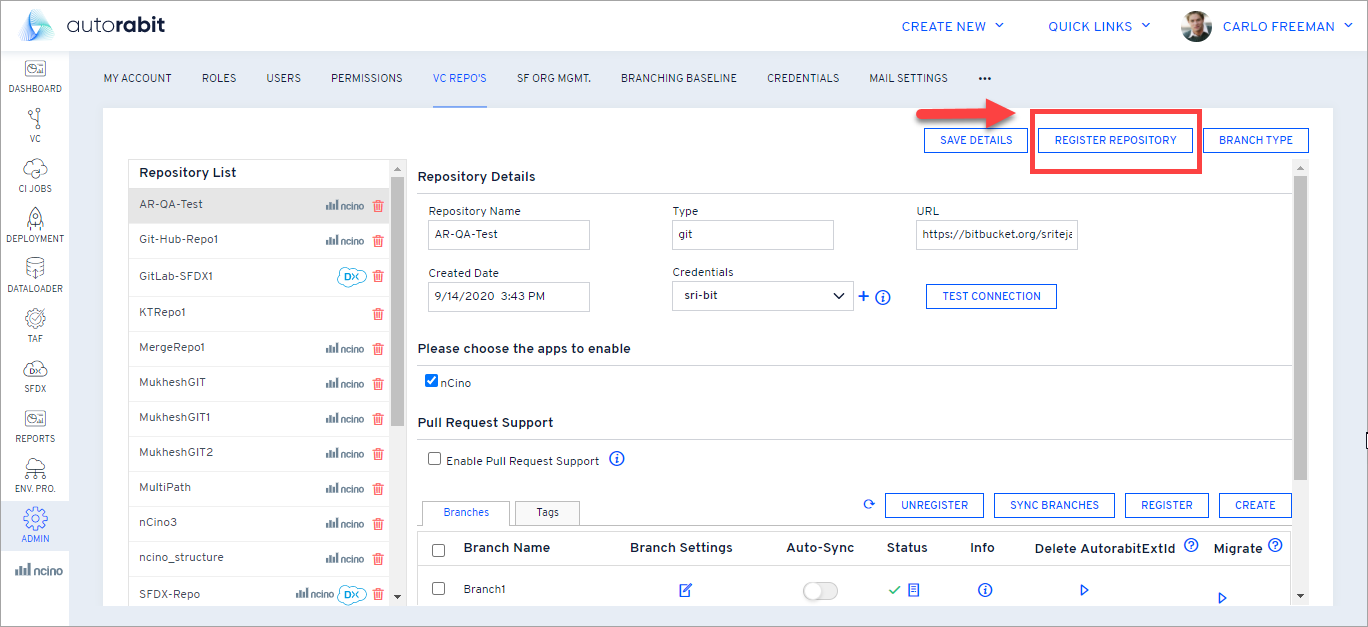Screen dimensions: 1368x627
Task: Click the Register Repository button
Action: [x=1115, y=140]
